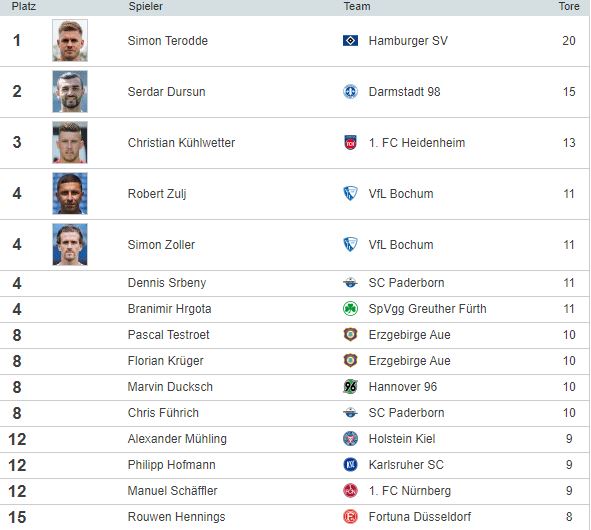Open Simon Terodde's player photo
The image size is (591, 530).
tap(70, 40)
